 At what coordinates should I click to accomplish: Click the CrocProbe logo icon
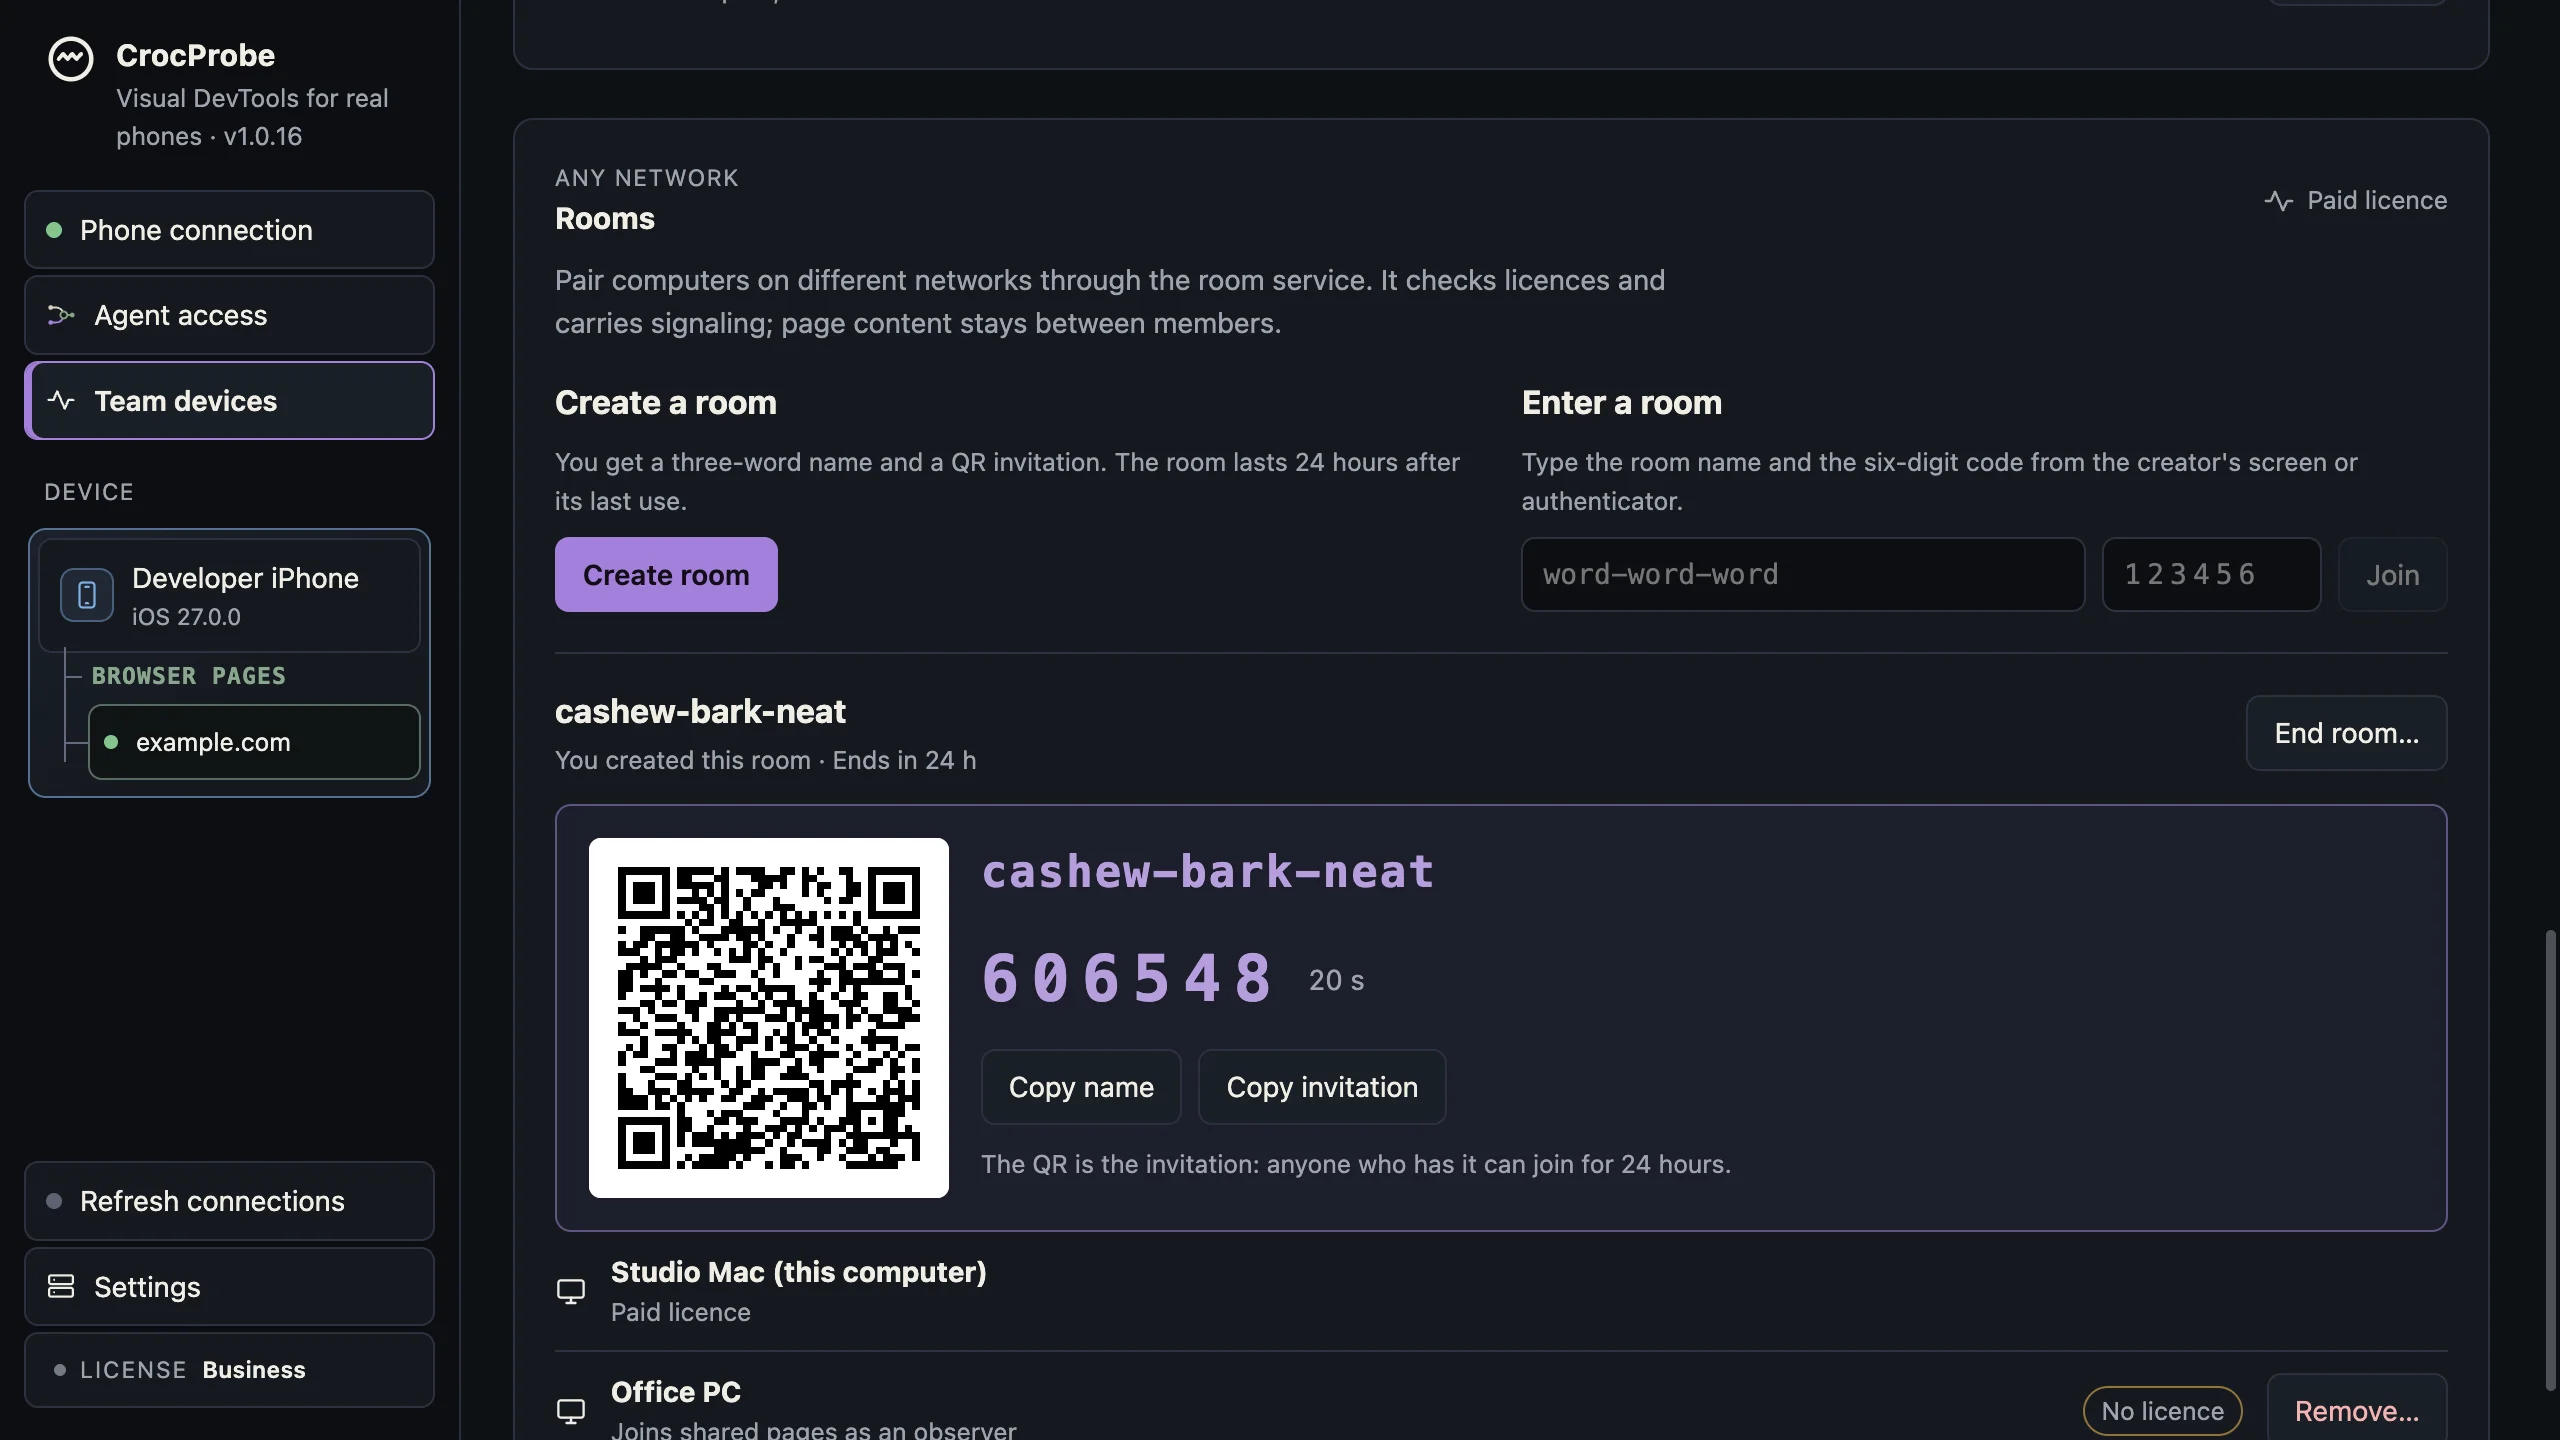[71, 59]
